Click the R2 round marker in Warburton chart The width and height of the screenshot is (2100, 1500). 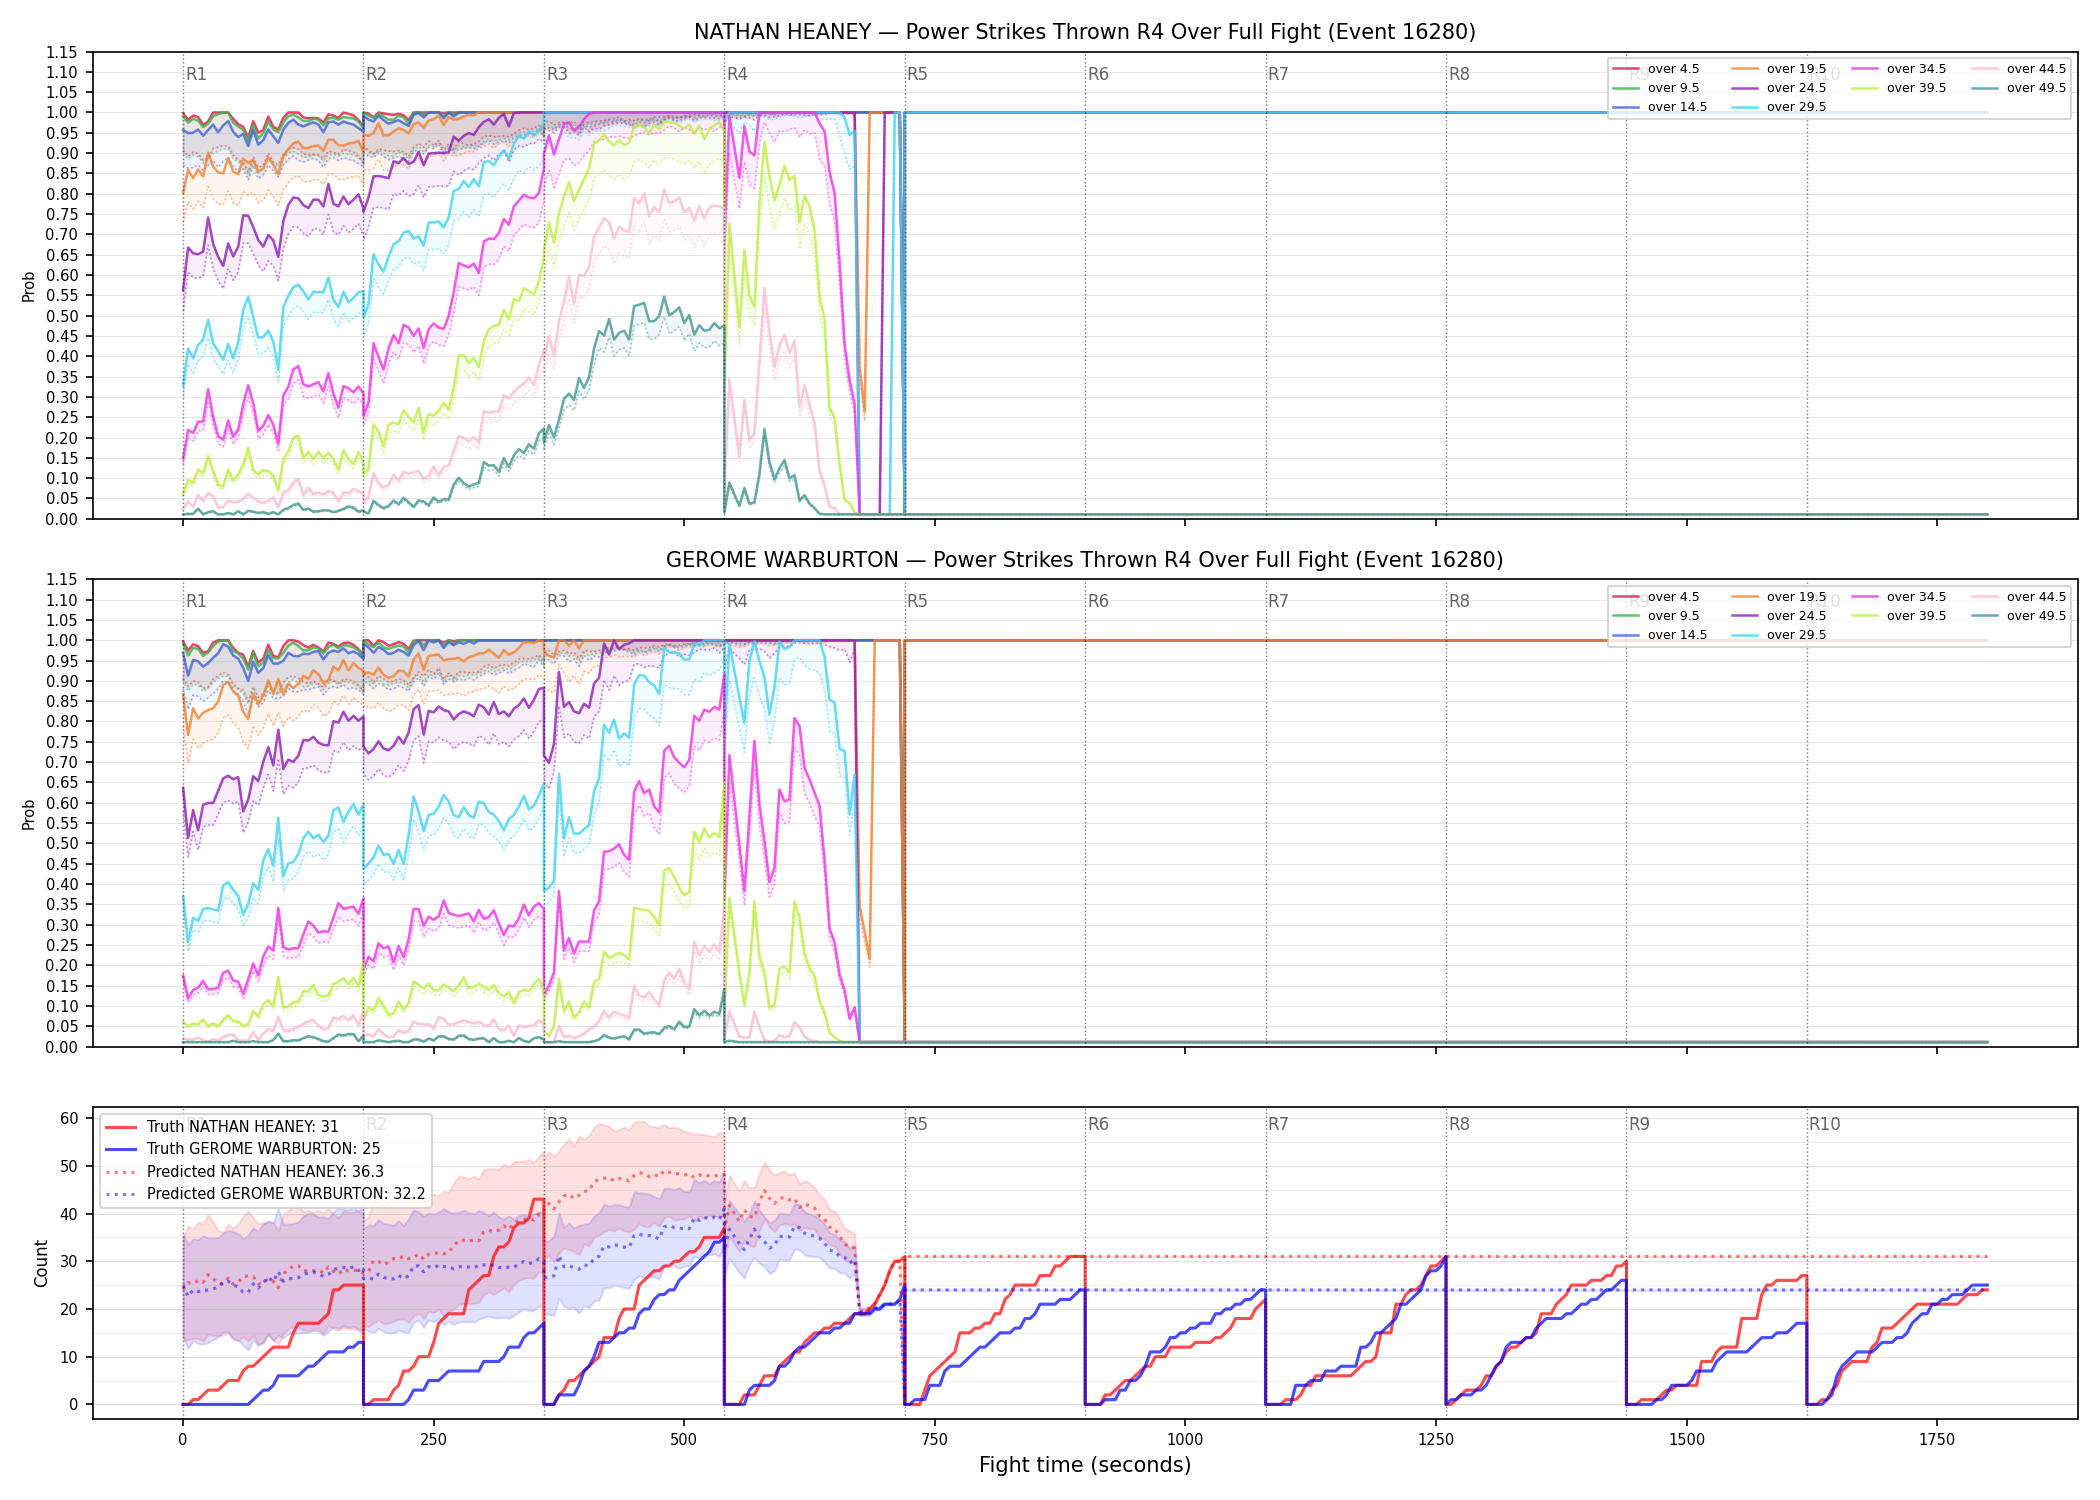(376, 601)
